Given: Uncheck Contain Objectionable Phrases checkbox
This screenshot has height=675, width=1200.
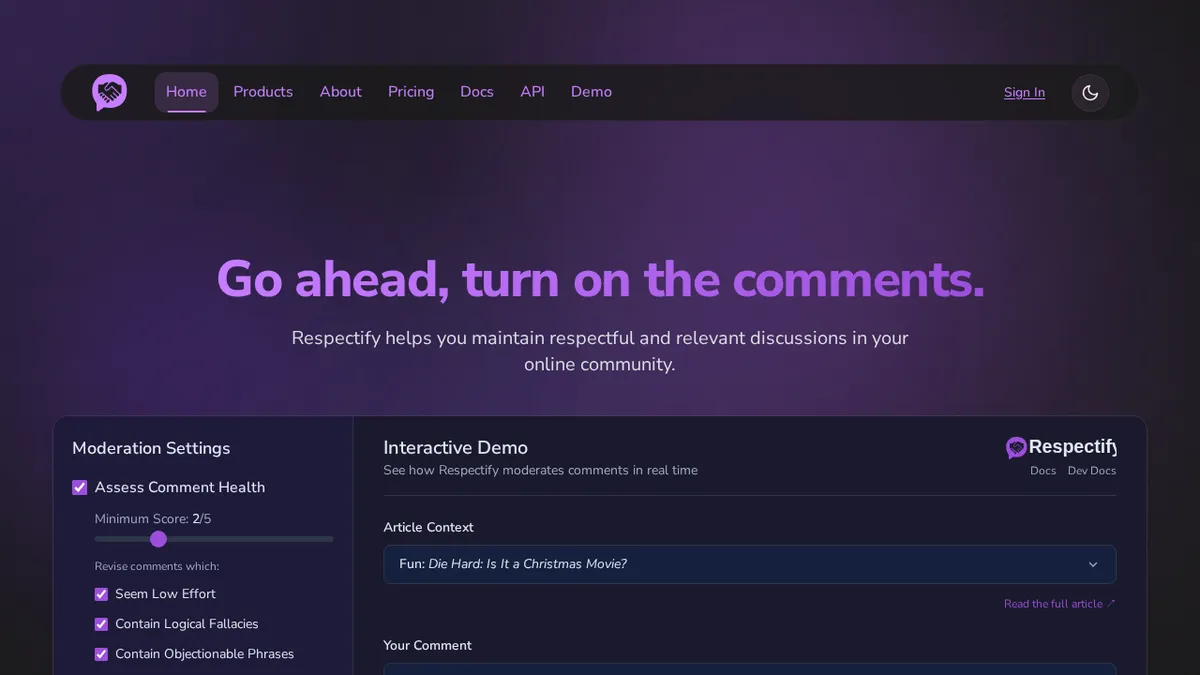Looking at the screenshot, I should pyautogui.click(x=101, y=654).
